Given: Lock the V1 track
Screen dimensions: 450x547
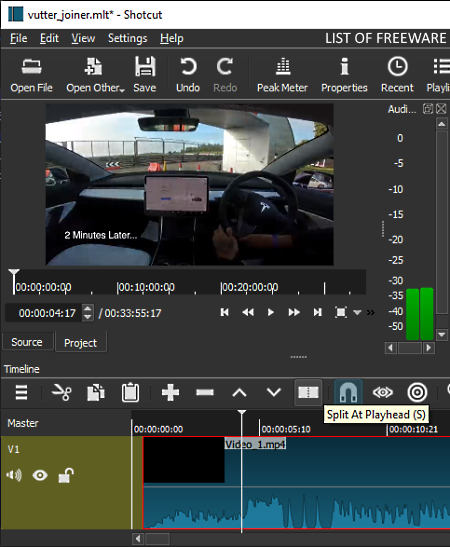Looking at the screenshot, I should pos(66,475).
